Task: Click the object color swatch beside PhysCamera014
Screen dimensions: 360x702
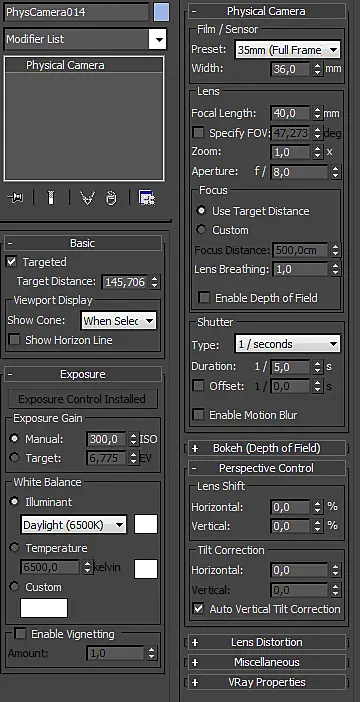Action: click(161, 12)
